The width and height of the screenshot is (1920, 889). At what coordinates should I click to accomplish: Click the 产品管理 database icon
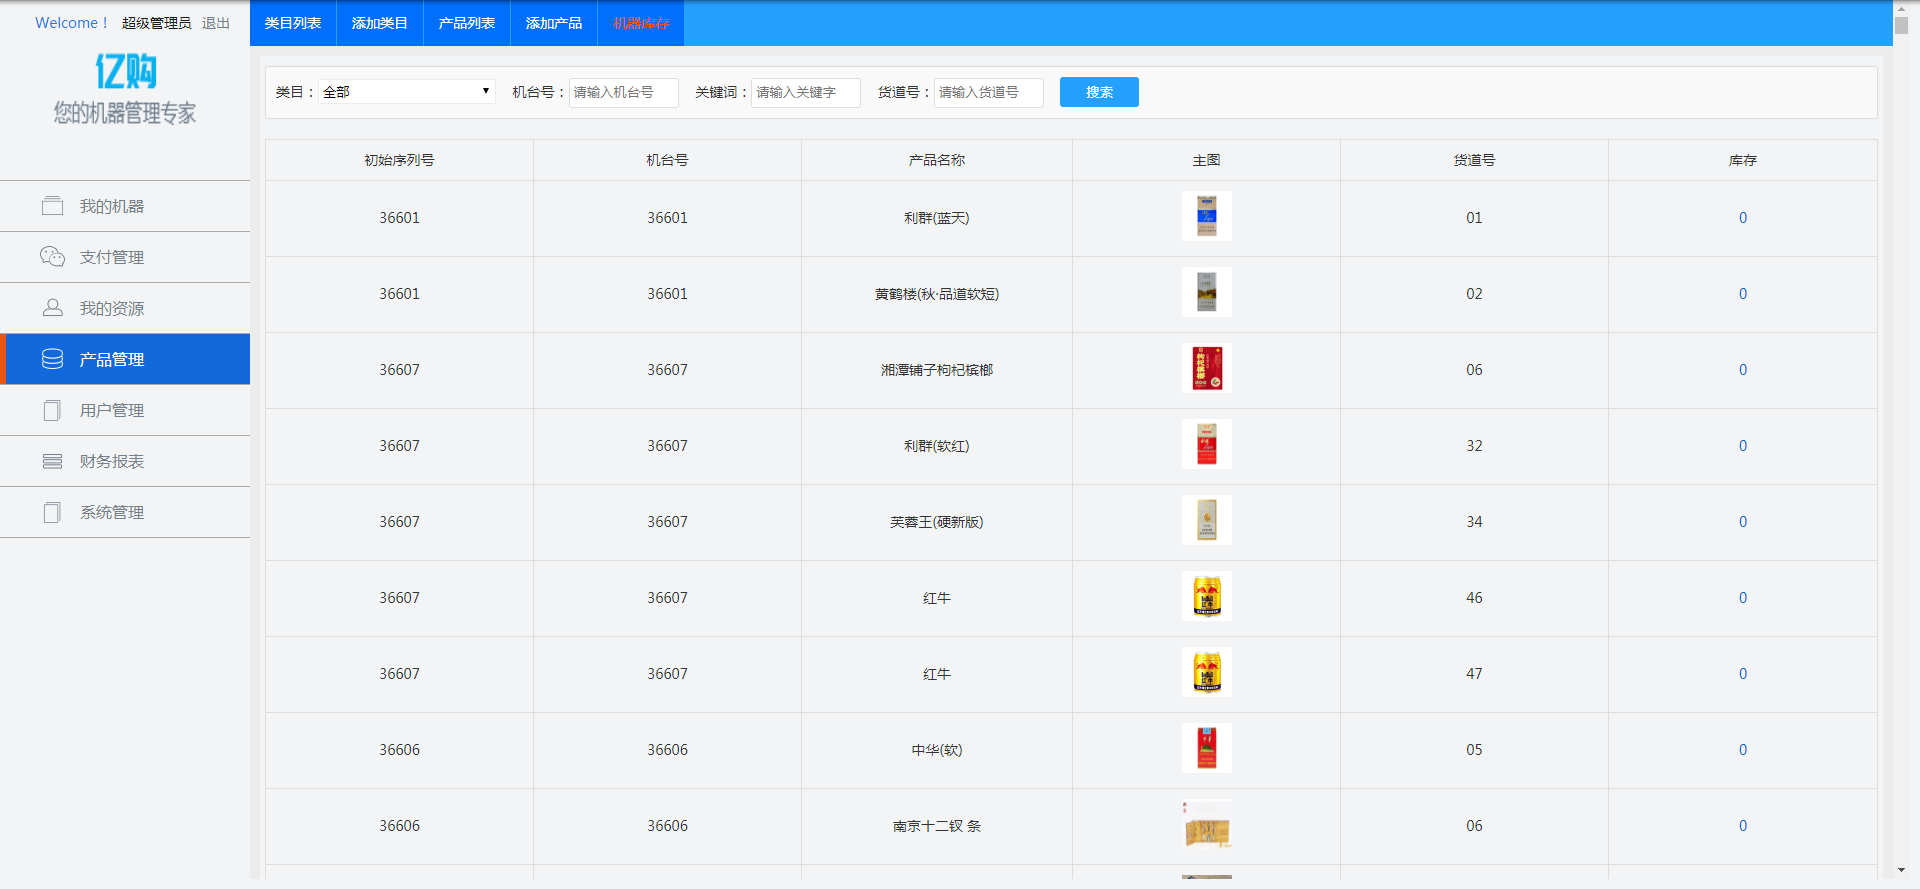pos(52,359)
